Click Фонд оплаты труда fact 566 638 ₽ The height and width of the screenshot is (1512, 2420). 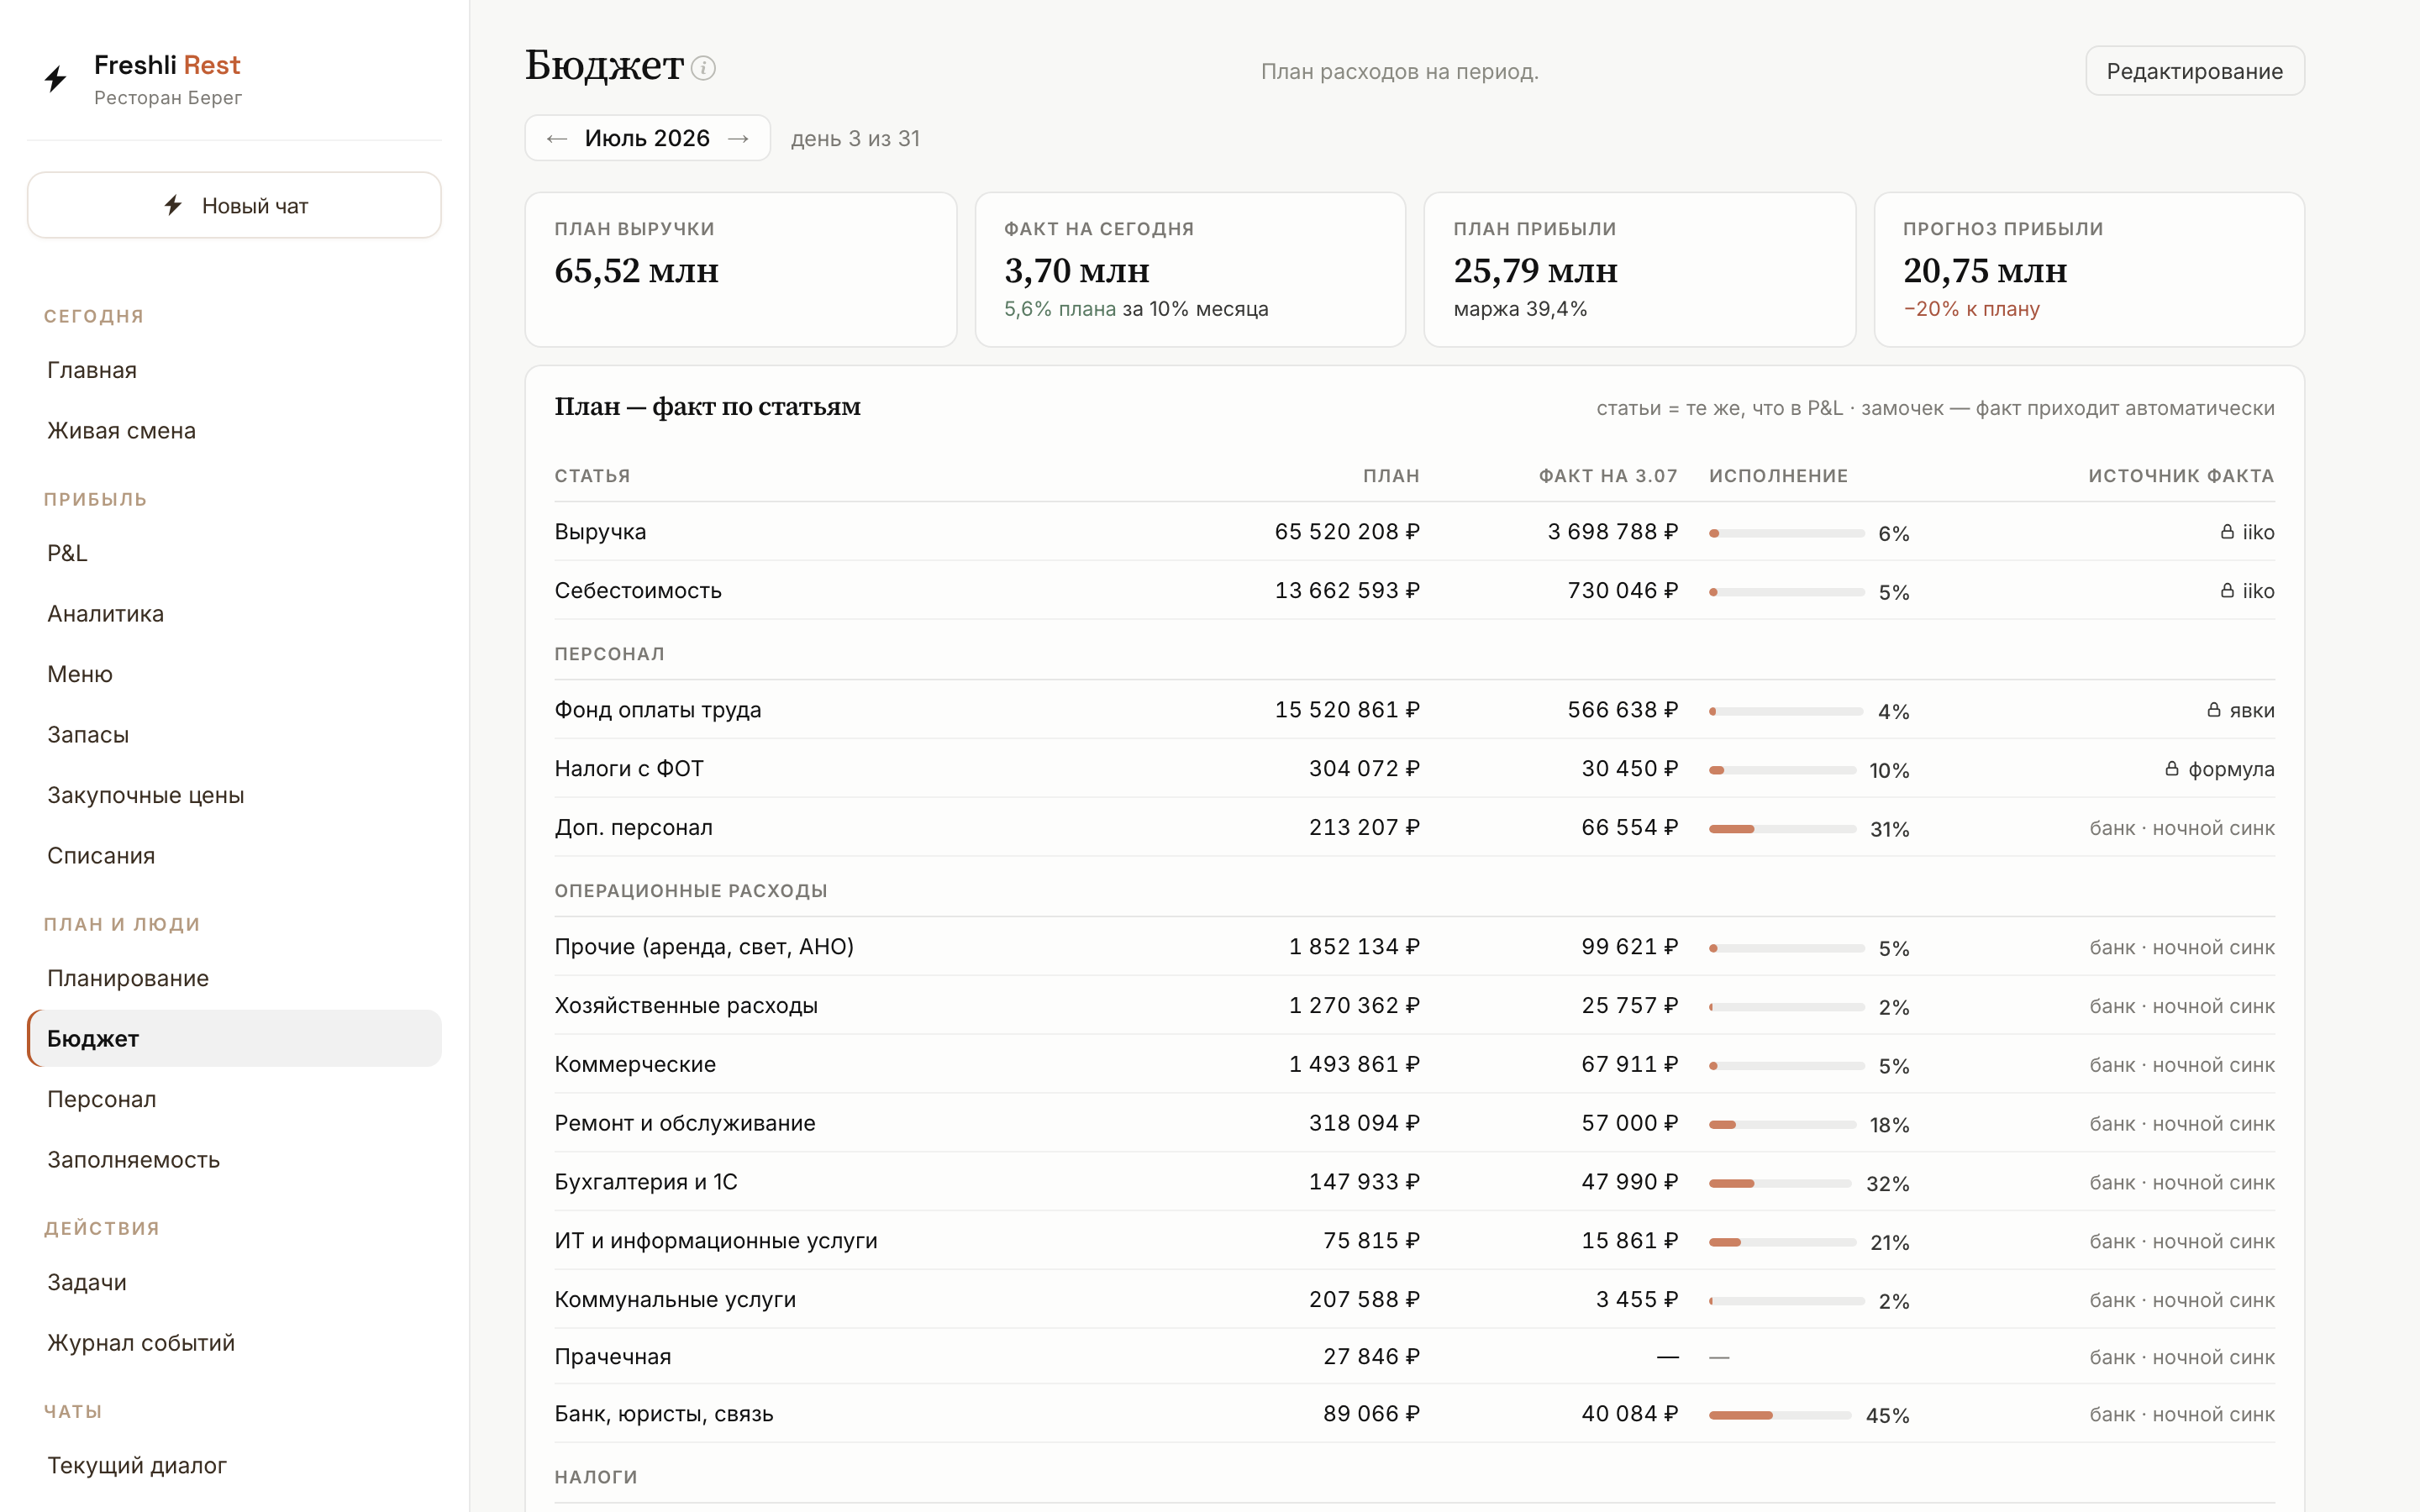click(x=1622, y=710)
